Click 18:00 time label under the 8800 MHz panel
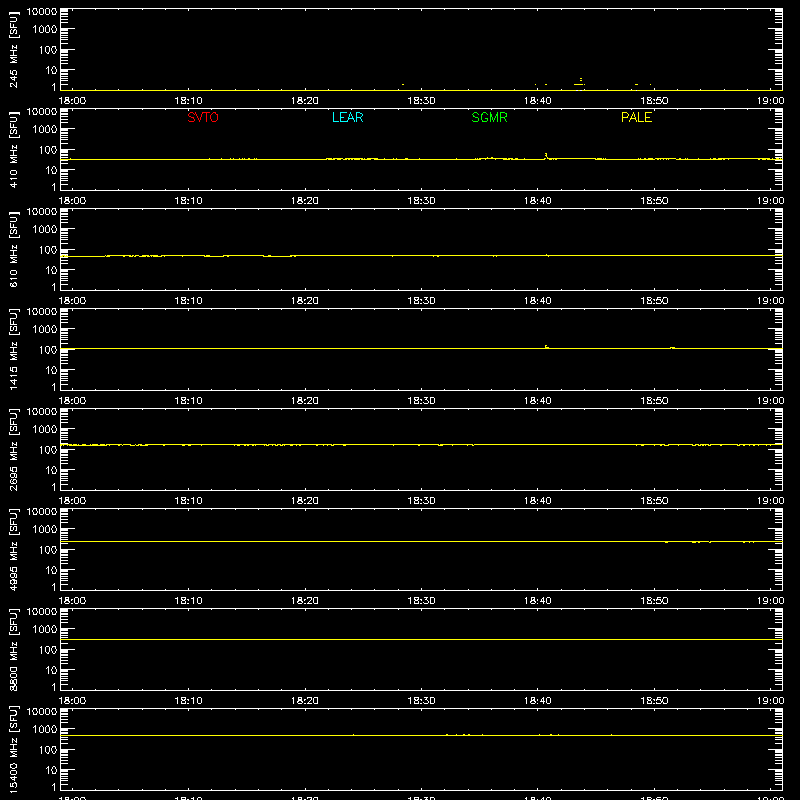Image resolution: width=800 pixels, height=800 pixels. 72,701
